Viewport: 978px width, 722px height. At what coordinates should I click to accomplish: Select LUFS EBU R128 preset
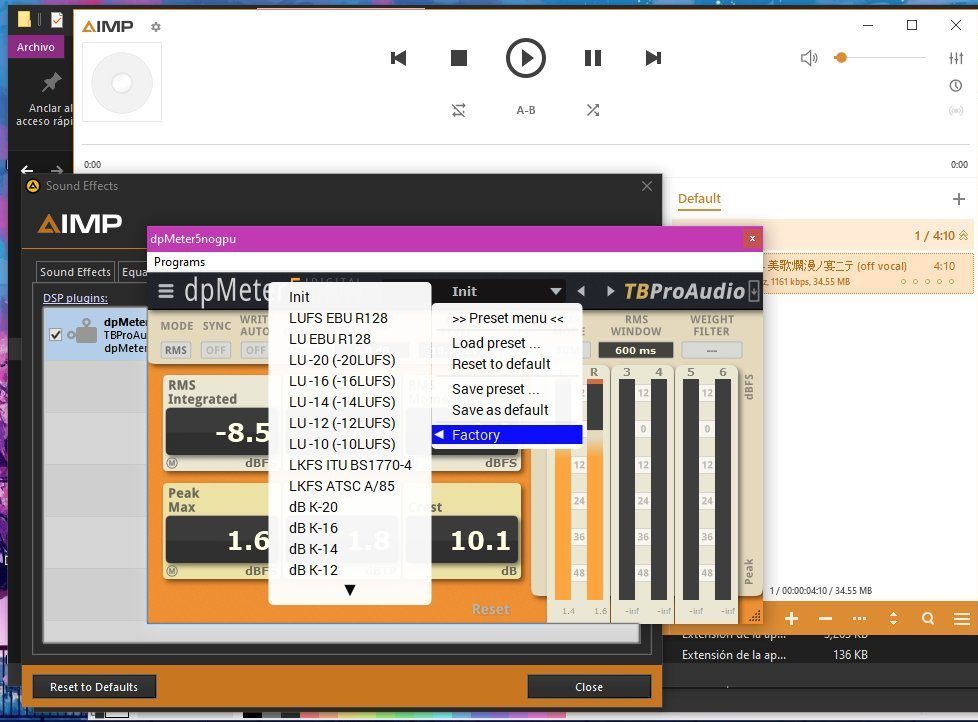[350, 318]
